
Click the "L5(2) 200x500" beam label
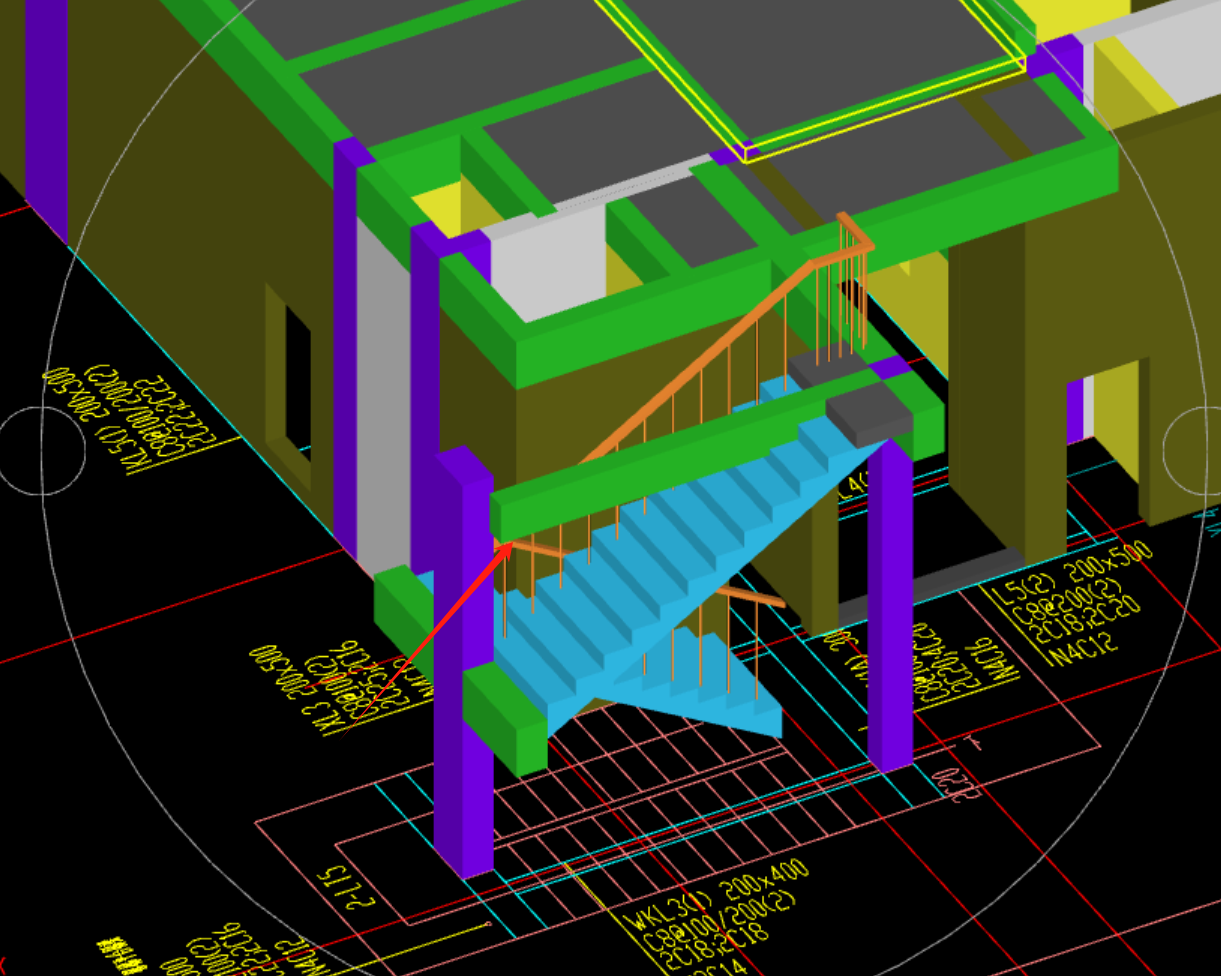click(1071, 574)
